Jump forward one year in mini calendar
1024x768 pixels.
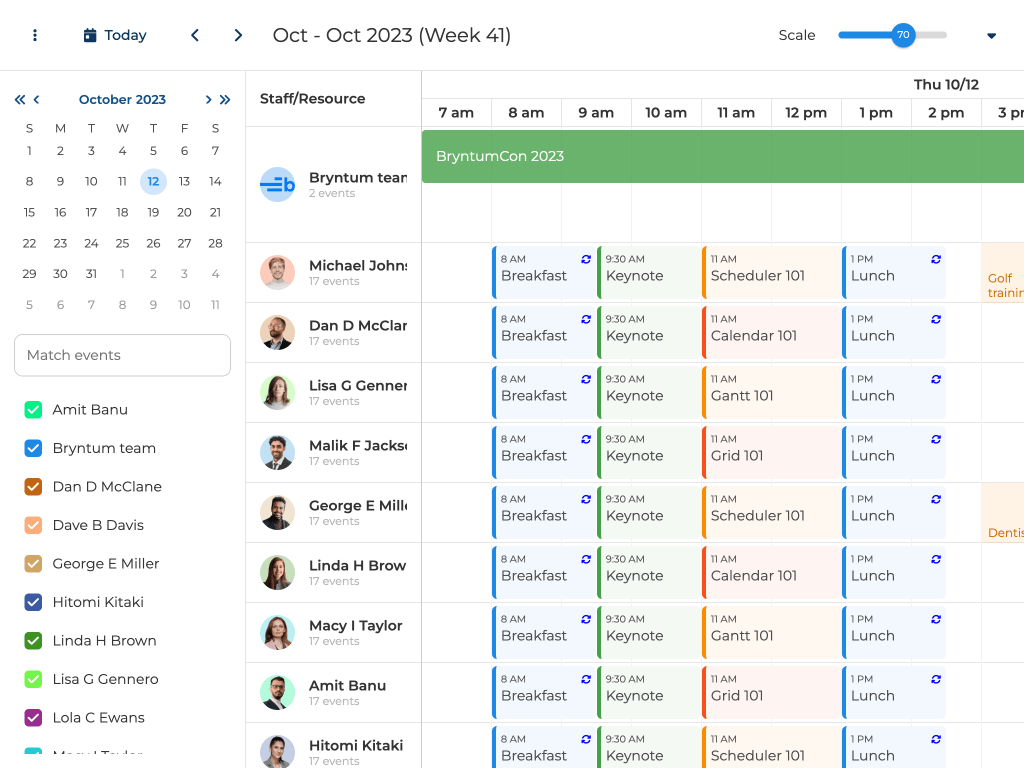[x=225, y=100]
